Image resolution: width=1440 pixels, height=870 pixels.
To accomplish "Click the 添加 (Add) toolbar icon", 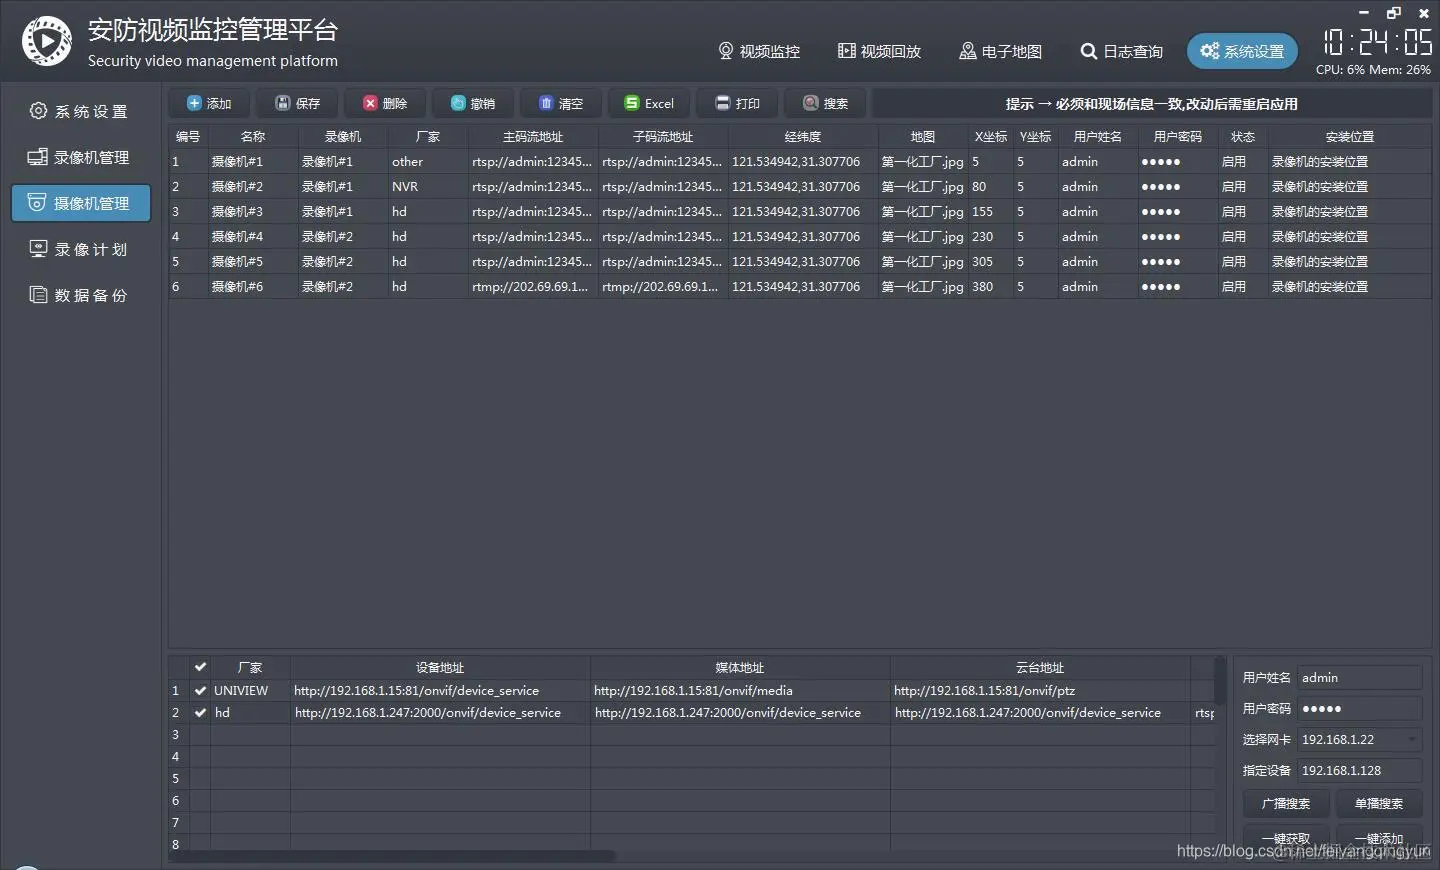I will (209, 102).
